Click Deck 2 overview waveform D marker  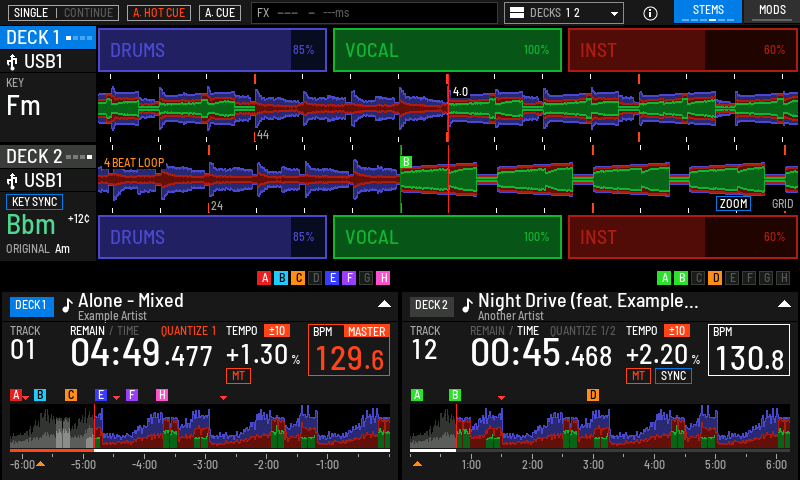click(x=592, y=395)
